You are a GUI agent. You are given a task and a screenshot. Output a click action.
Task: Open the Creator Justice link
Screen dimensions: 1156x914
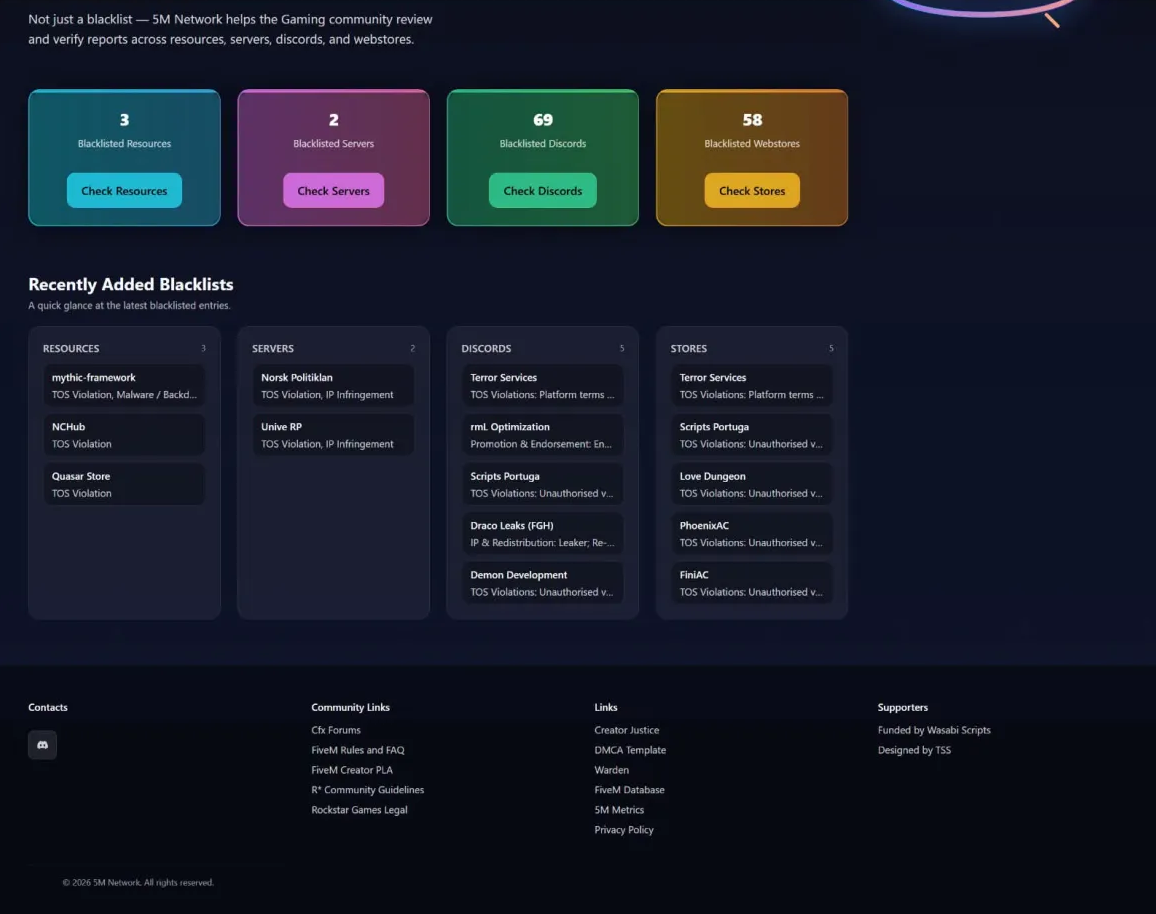pos(627,730)
